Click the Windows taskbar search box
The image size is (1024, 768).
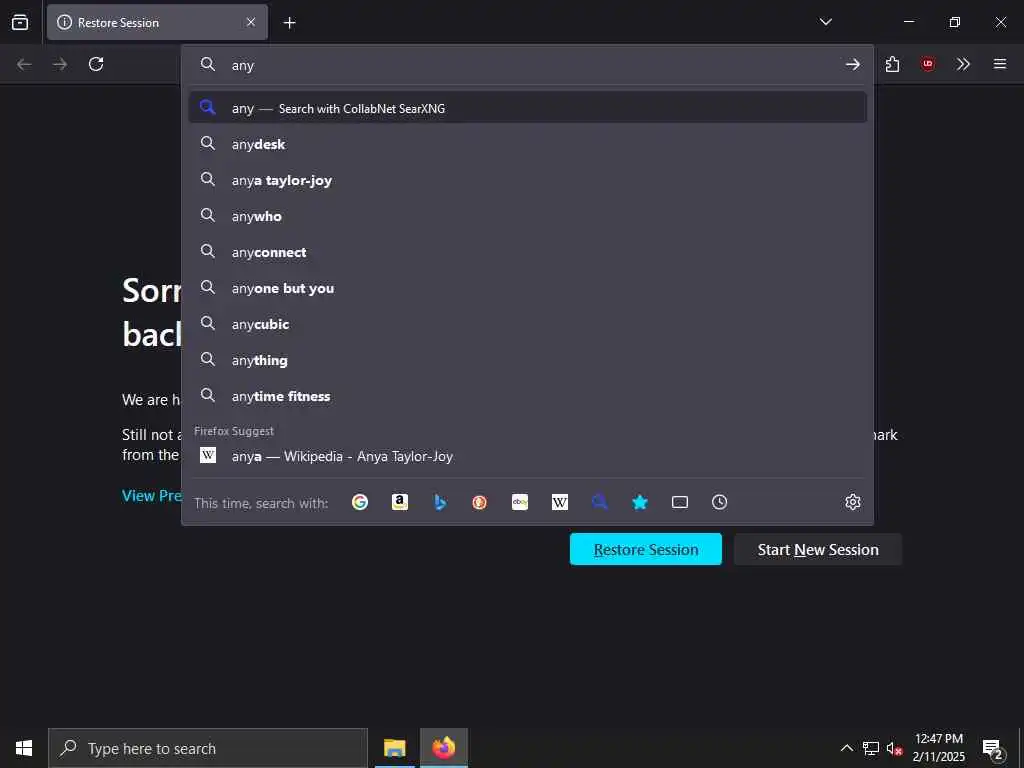[x=208, y=748]
